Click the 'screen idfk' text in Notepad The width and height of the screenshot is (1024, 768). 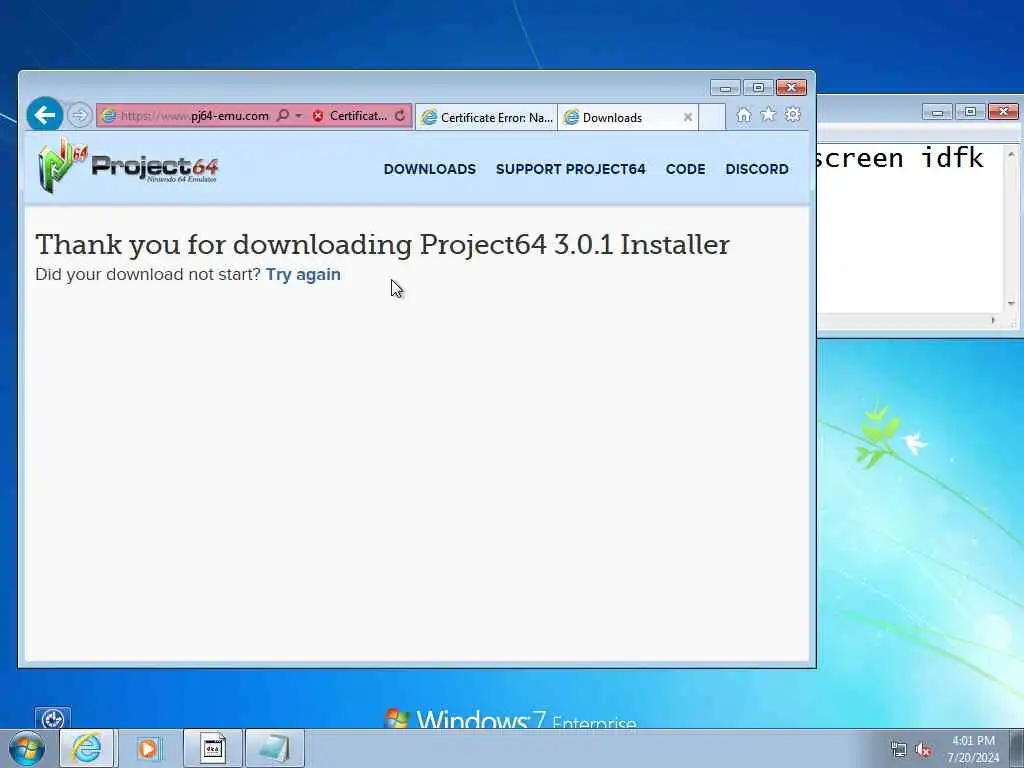coord(901,159)
